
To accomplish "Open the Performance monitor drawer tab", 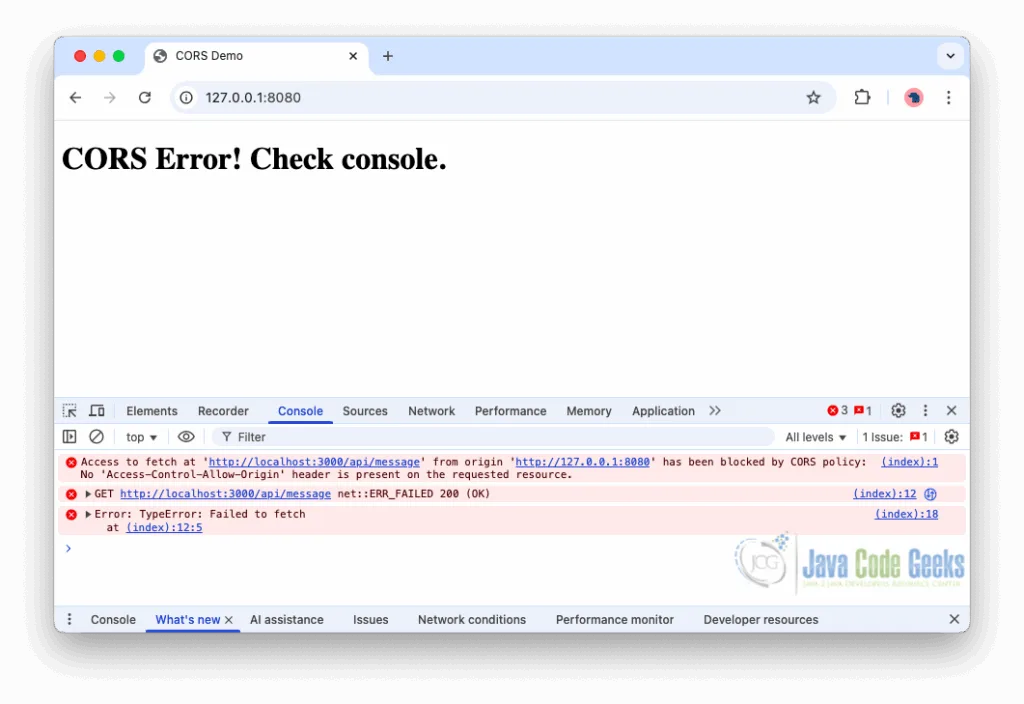I will pyautogui.click(x=615, y=620).
